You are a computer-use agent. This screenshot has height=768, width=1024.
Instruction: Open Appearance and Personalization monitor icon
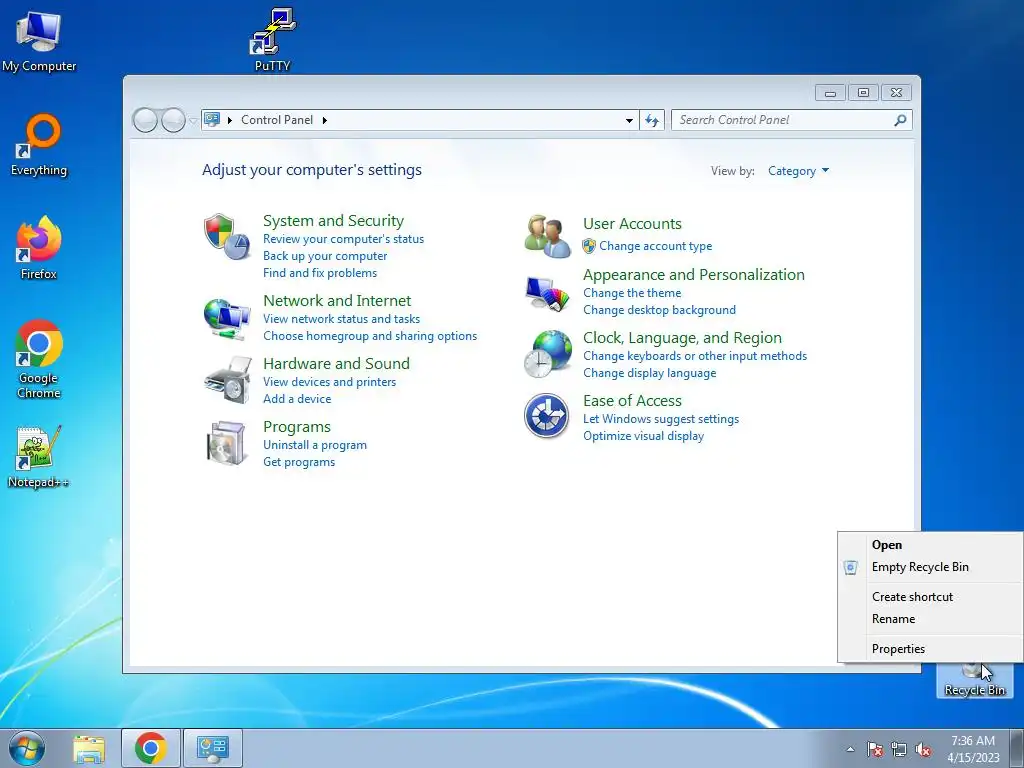[547, 294]
